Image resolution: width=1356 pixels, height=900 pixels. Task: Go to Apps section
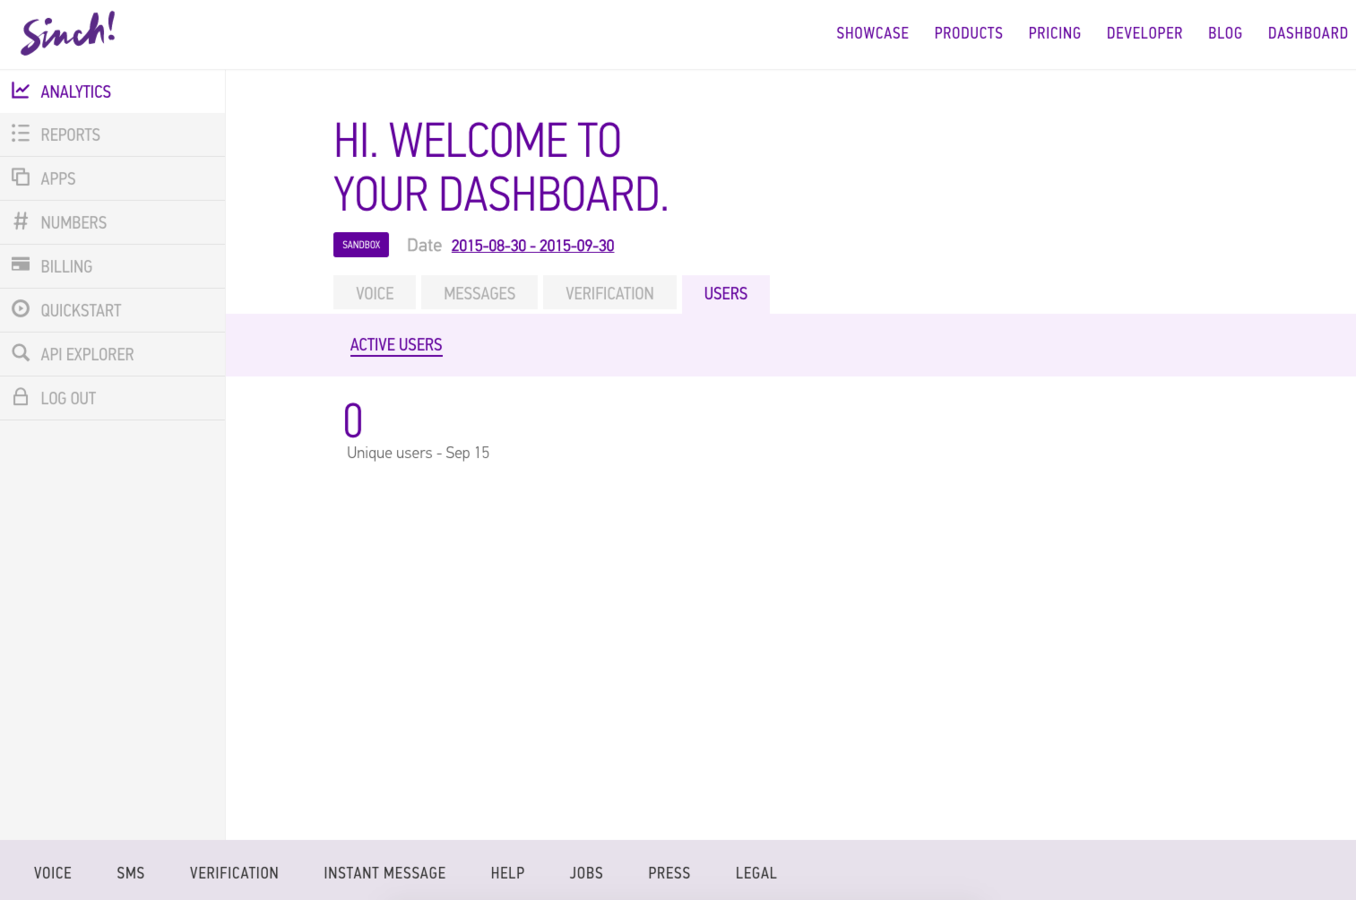[112, 179]
